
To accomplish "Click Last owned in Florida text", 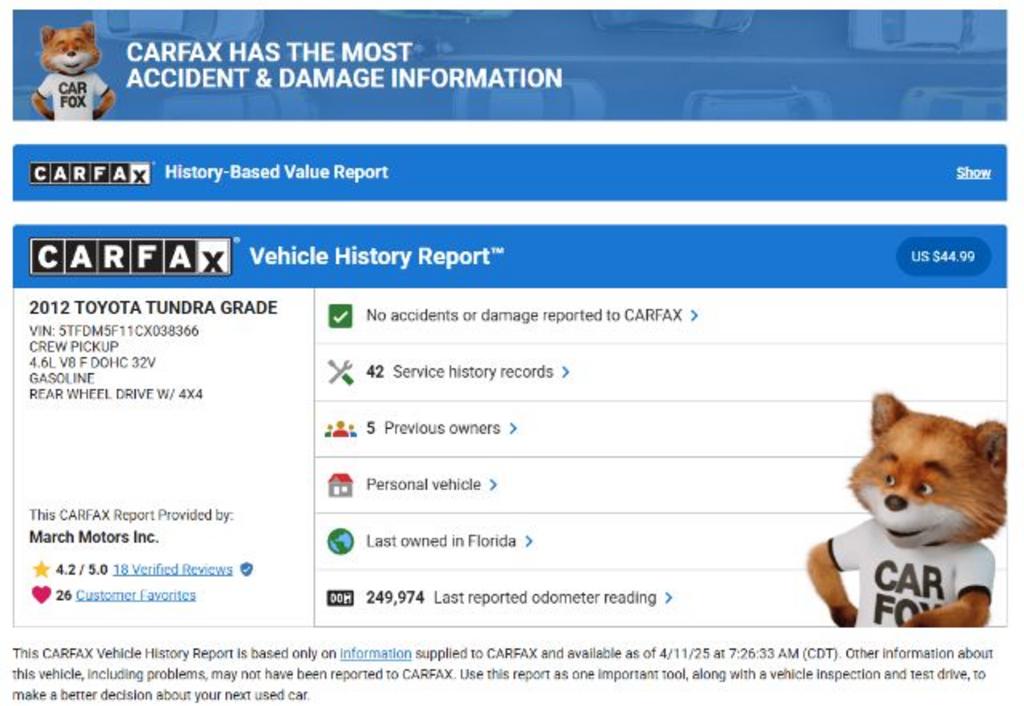I will [x=441, y=541].
